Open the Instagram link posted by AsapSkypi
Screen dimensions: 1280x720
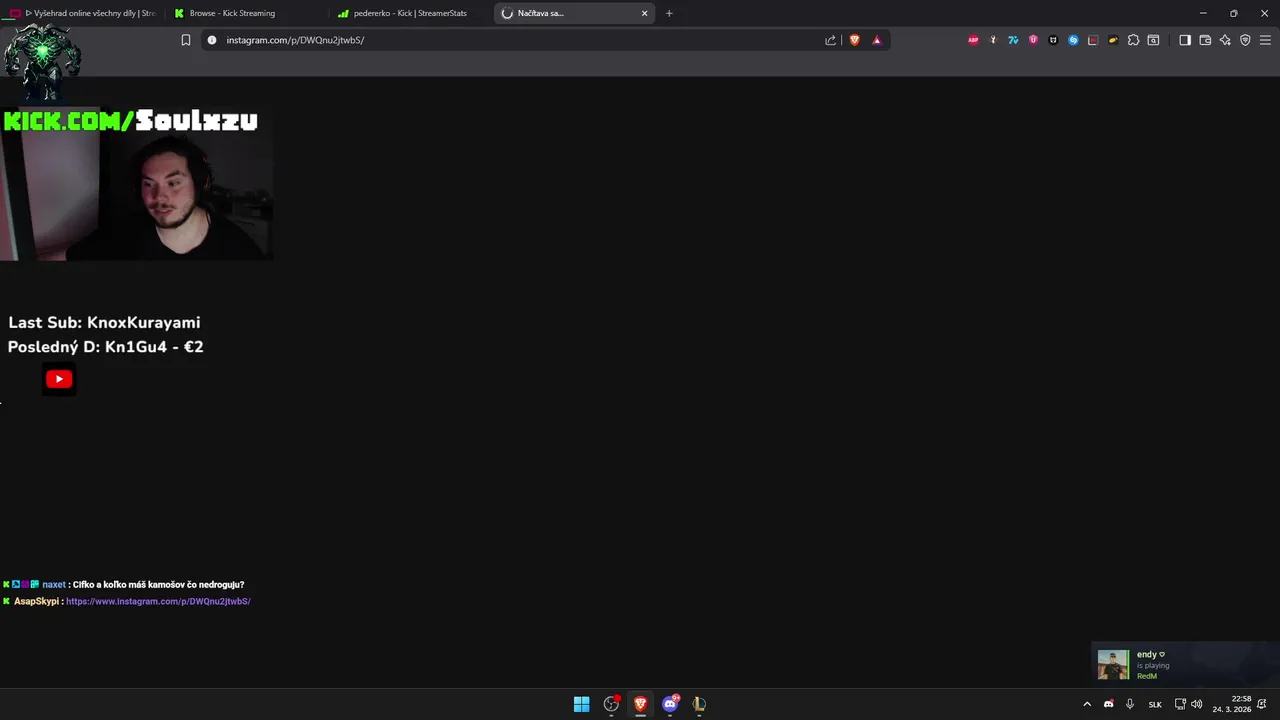(158, 601)
